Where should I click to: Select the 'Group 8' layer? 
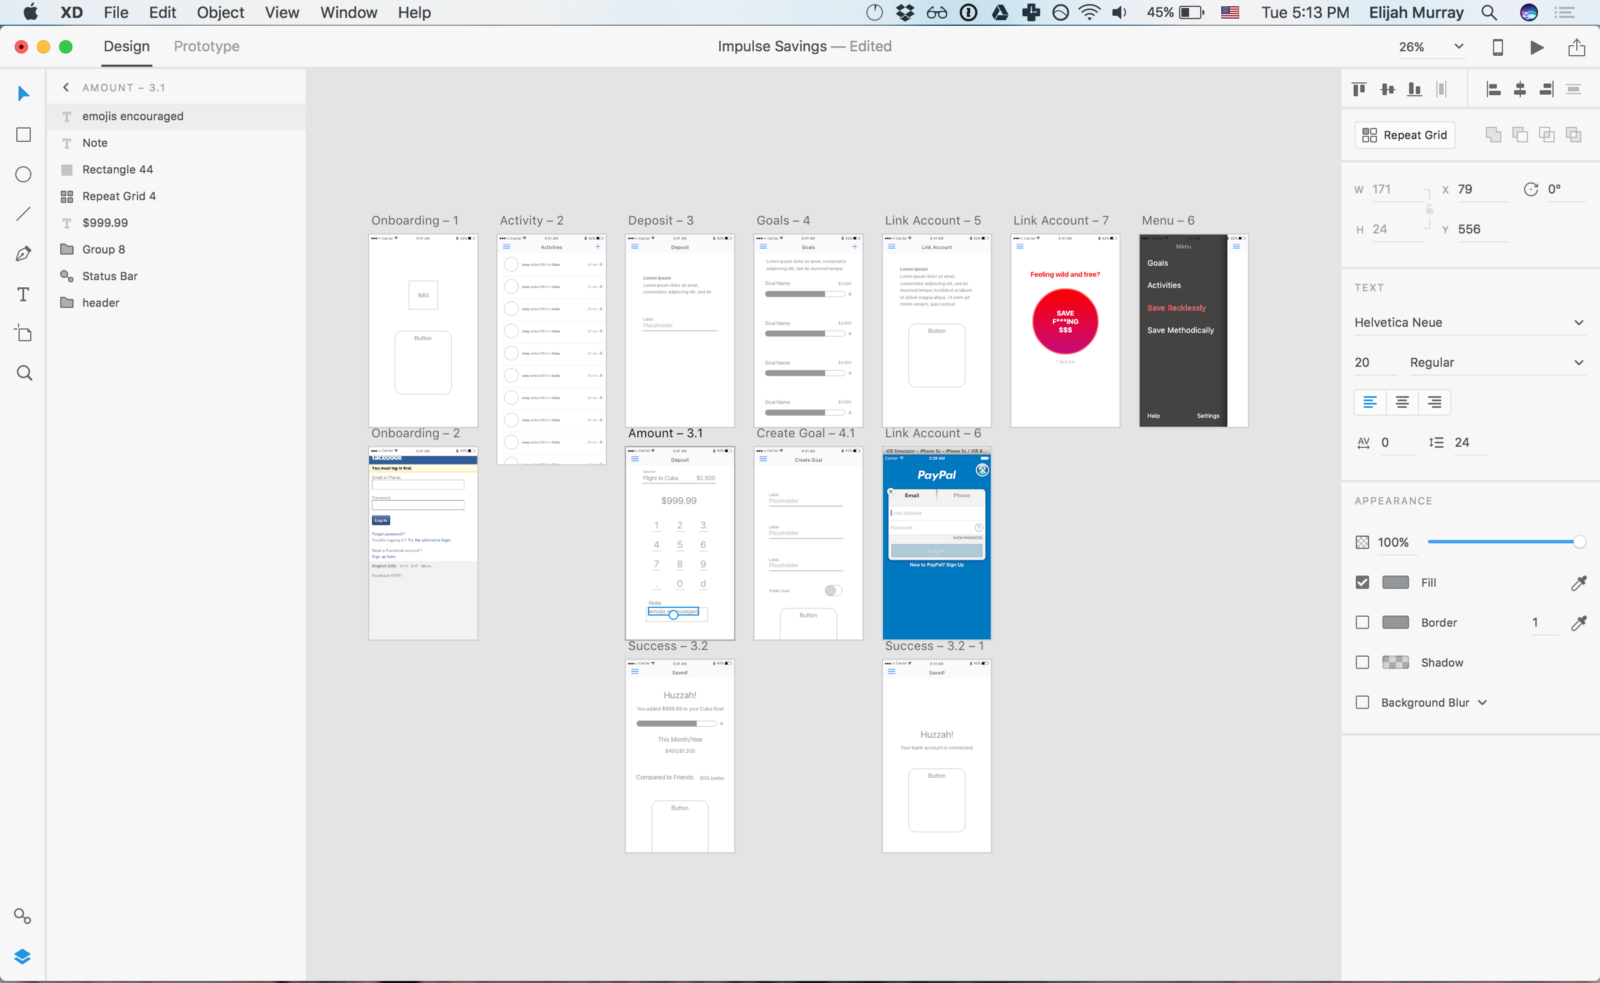click(176, 250)
